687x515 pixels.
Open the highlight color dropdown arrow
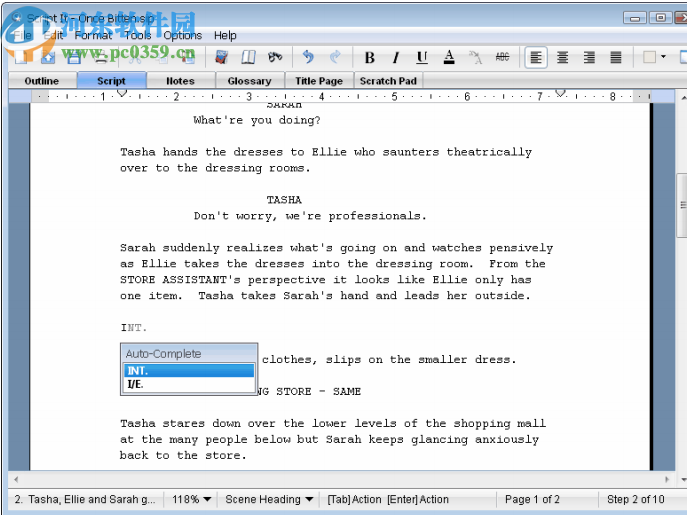(663, 57)
